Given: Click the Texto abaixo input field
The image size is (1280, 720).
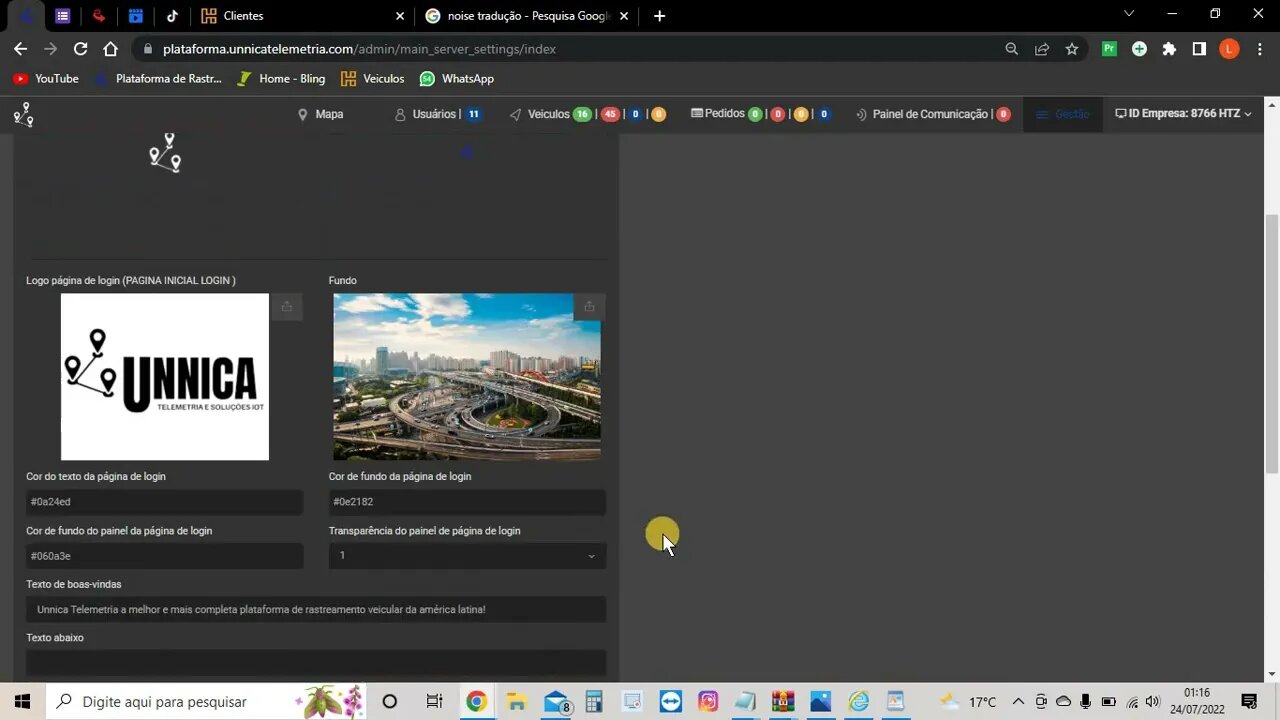Looking at the screenshot, I should (316, 662).
